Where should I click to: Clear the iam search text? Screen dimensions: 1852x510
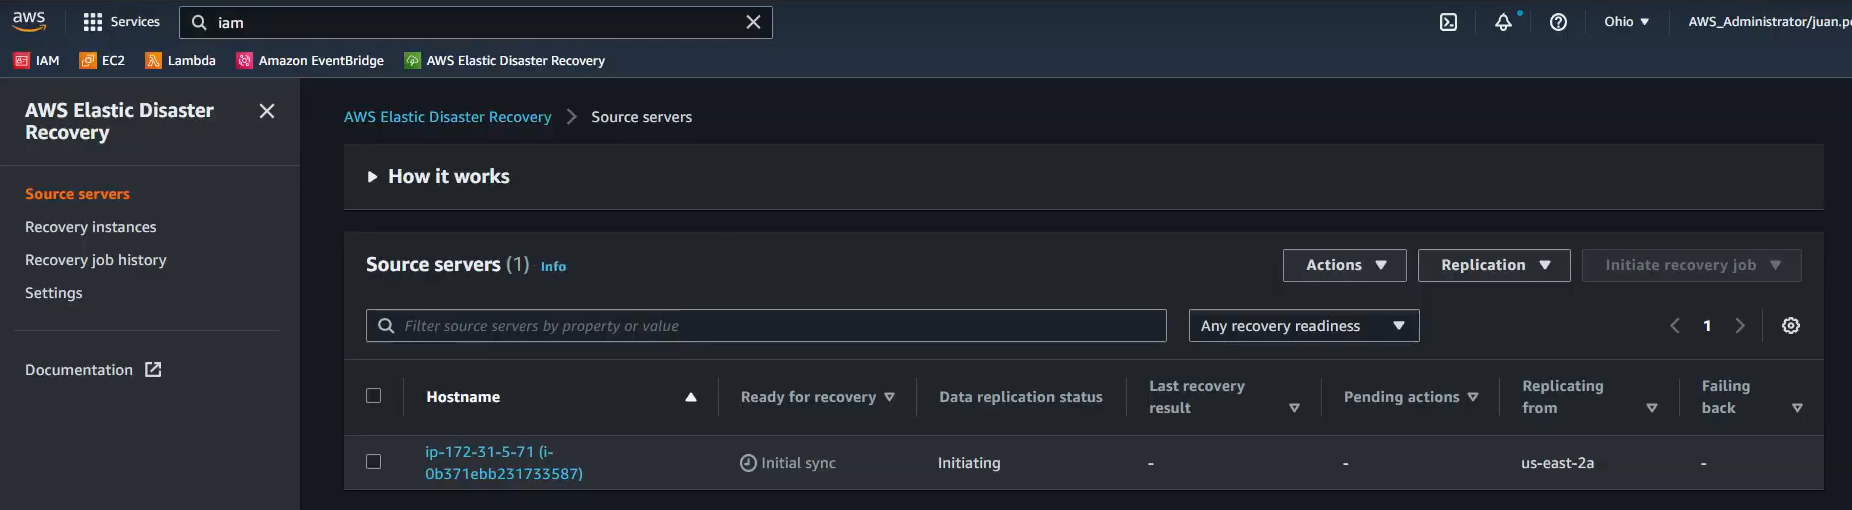tap(753, 22)
